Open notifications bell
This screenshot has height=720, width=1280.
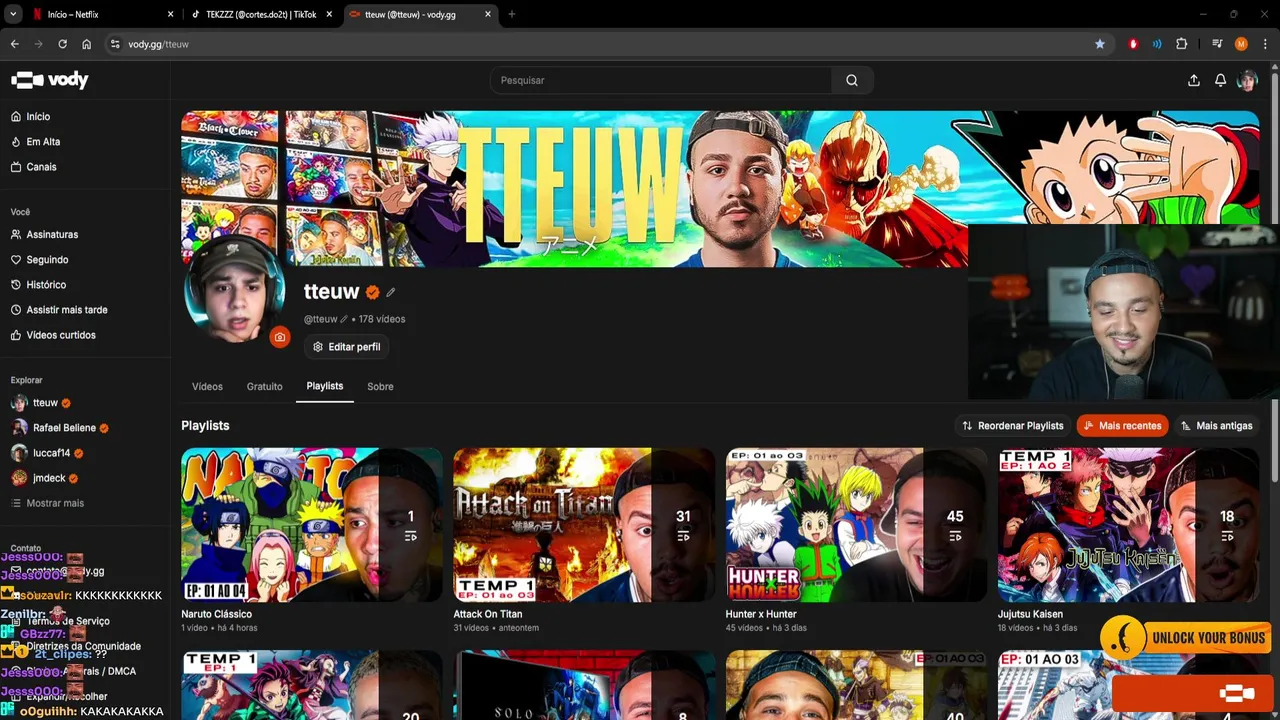[x=1221, y=81]
